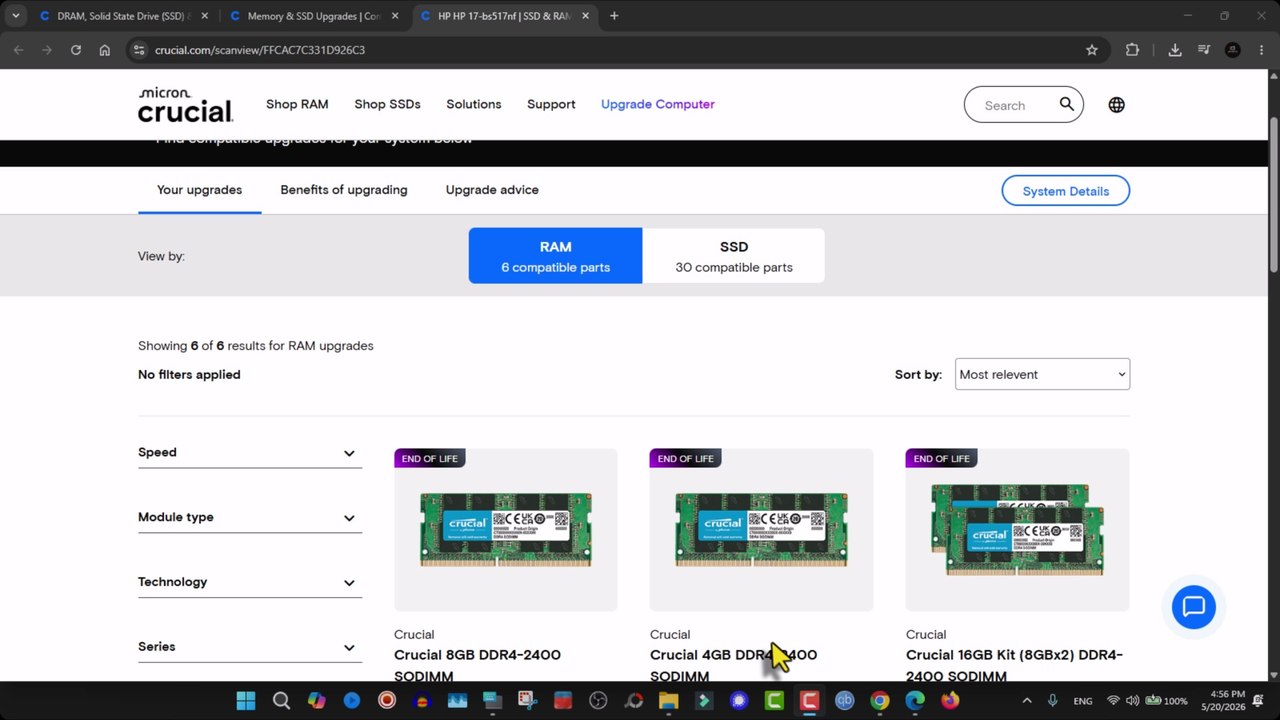1280x720 pixels.
Task: Click the Micron Crucial logo
Action: point(185,105)
